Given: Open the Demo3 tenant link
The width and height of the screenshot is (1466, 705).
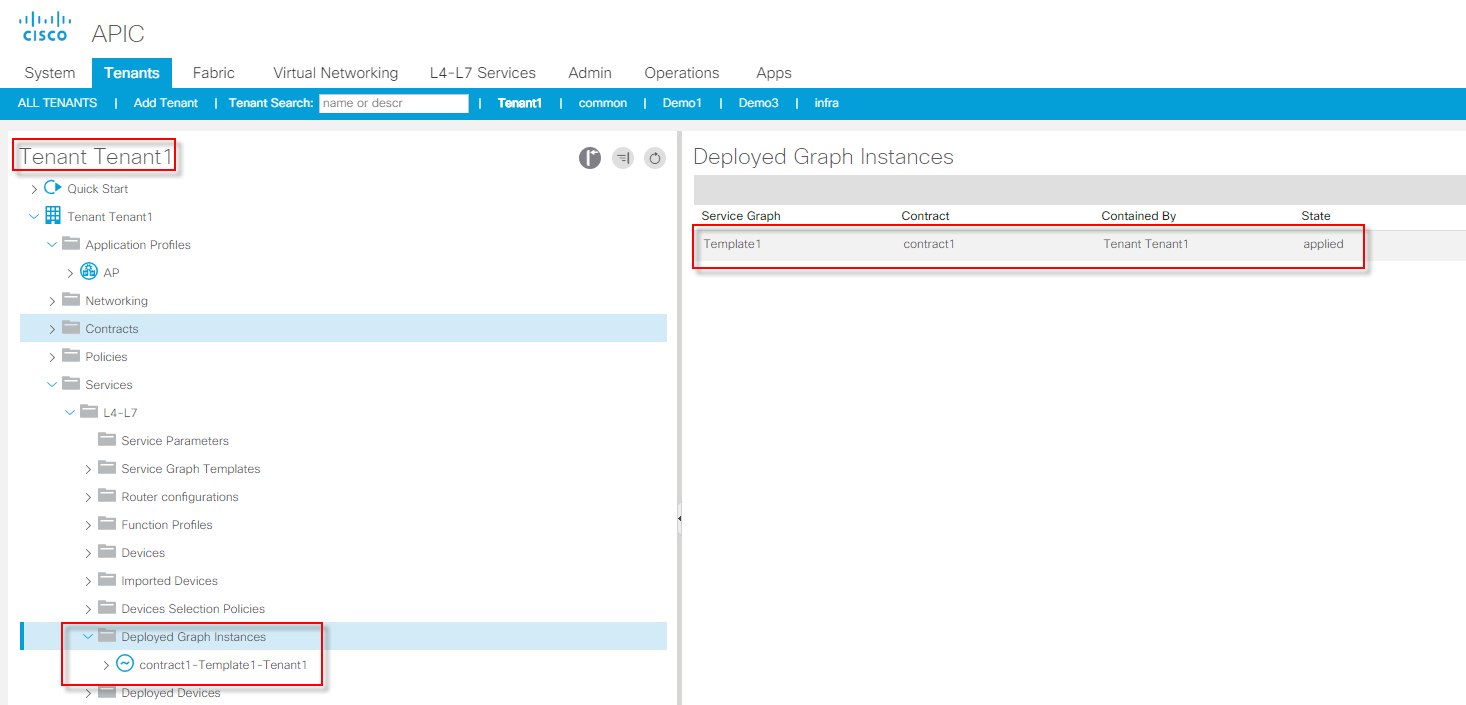Looking at the screenshot, I should [x=759, y=103].
